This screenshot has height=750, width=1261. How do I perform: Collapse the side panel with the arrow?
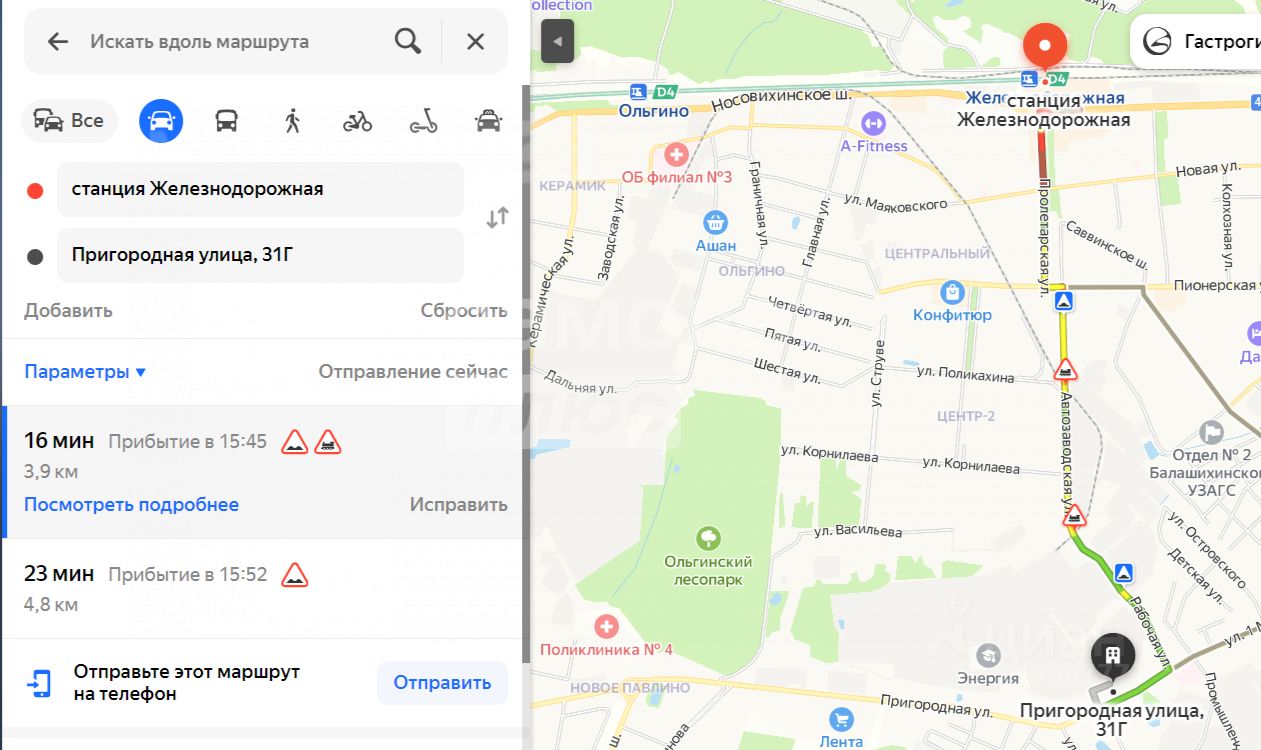click(558, 41)
